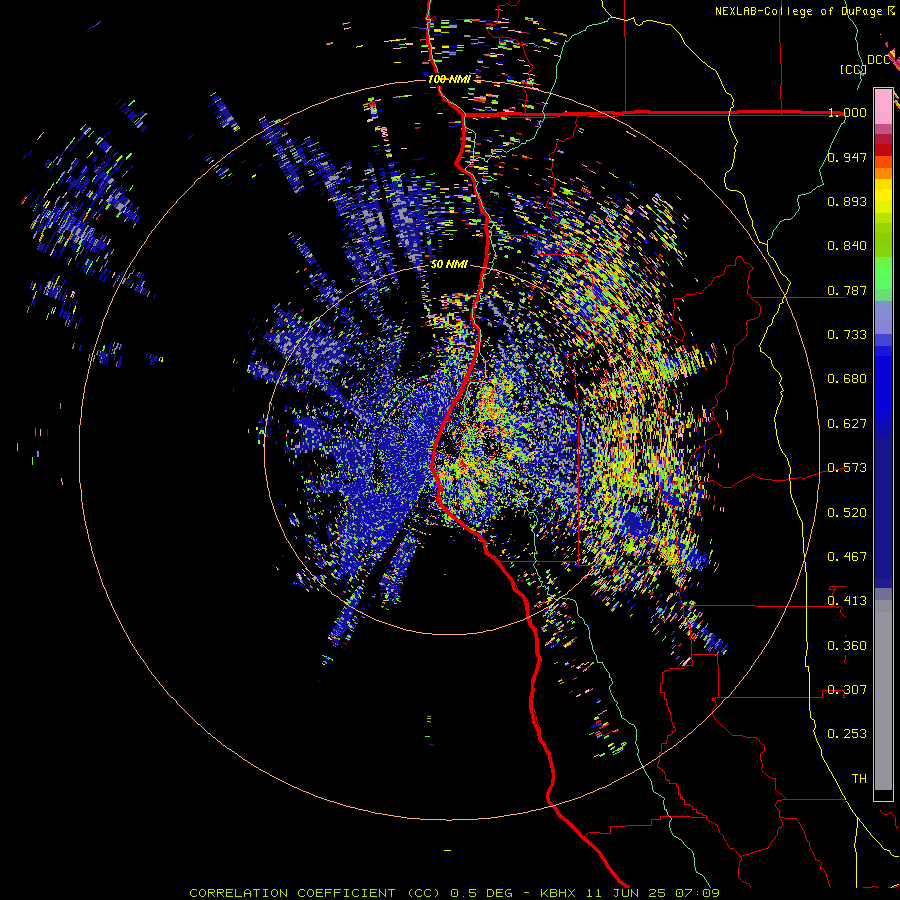Image resolution: width=900 pixels, height=900 pixels.
Task: Click the 50 NMI range ring label
Action: (449, 265)
